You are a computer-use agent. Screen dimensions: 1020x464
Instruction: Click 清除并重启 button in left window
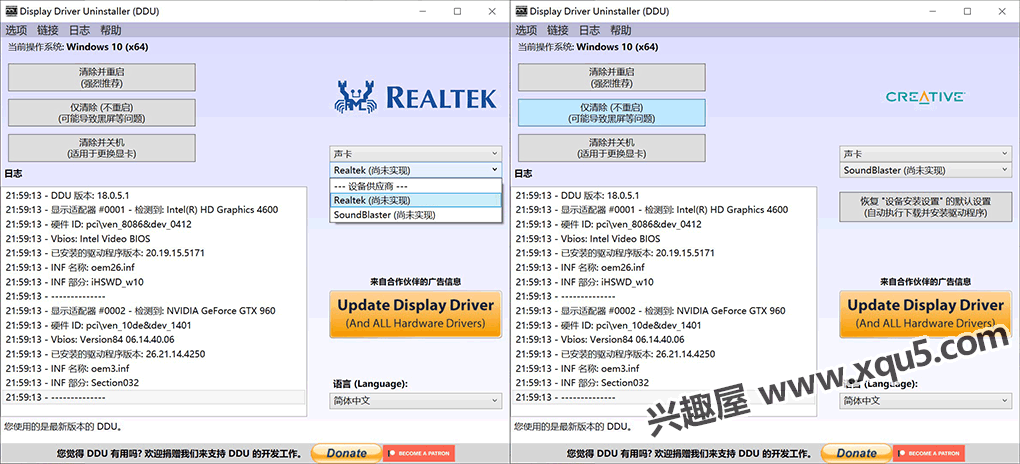point(101,77)
